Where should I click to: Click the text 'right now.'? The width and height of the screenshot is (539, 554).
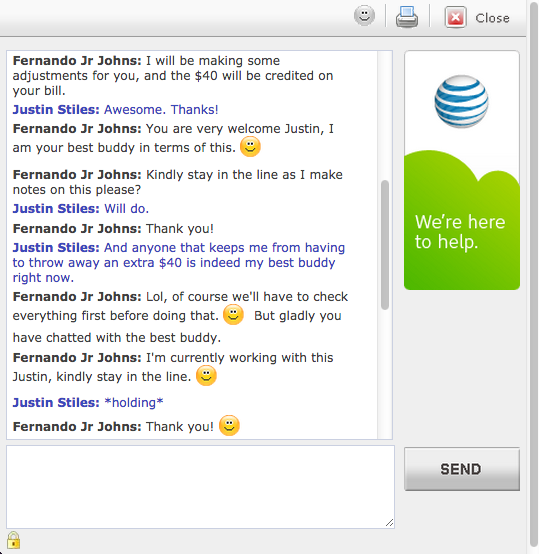click(43, 278)
